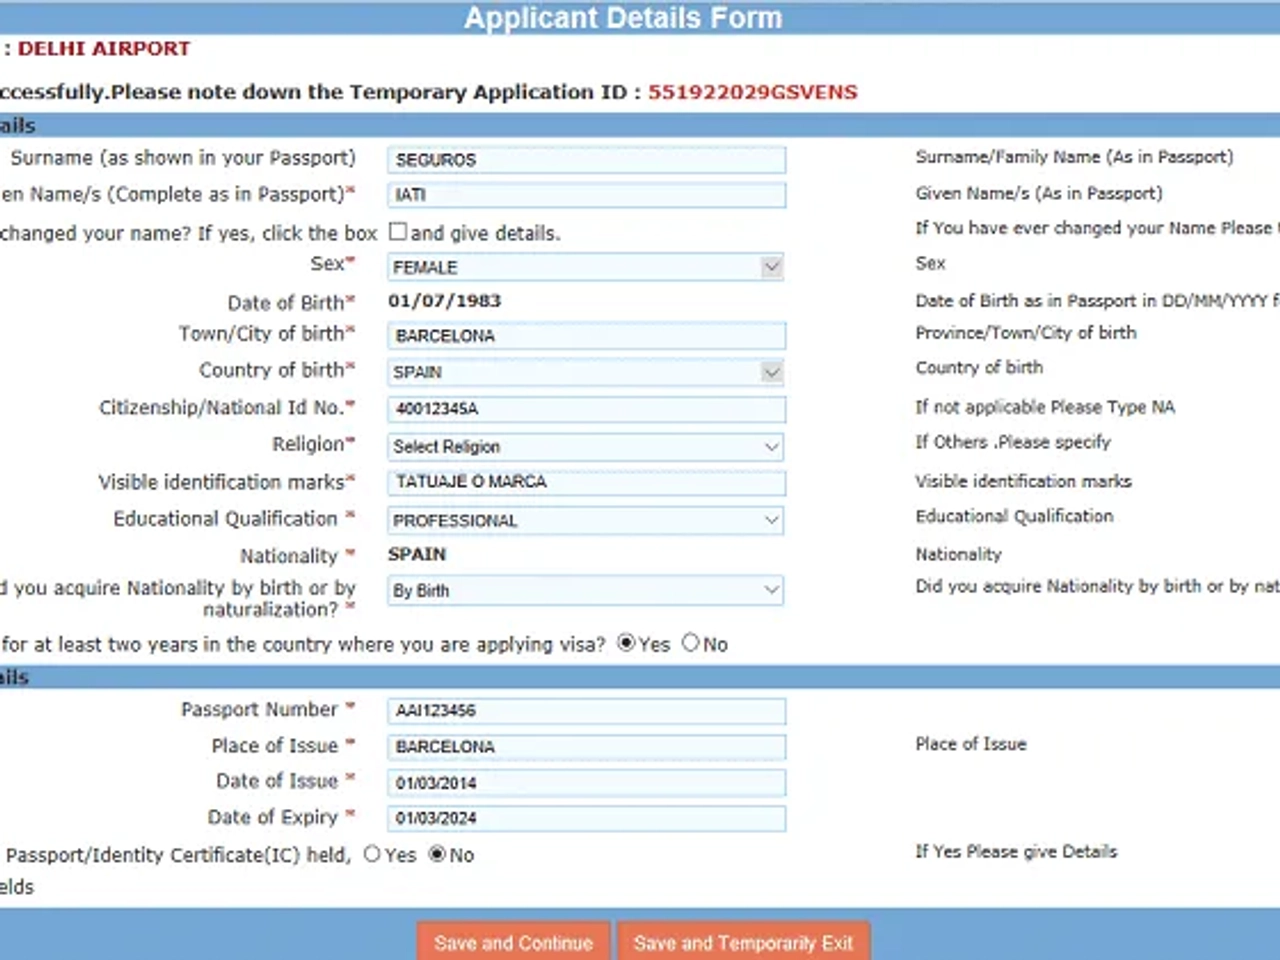Select Yes for other Passport/Identity Certificate held
Viewport: 1280px width, 960px height.
click(x=371, y=854)
